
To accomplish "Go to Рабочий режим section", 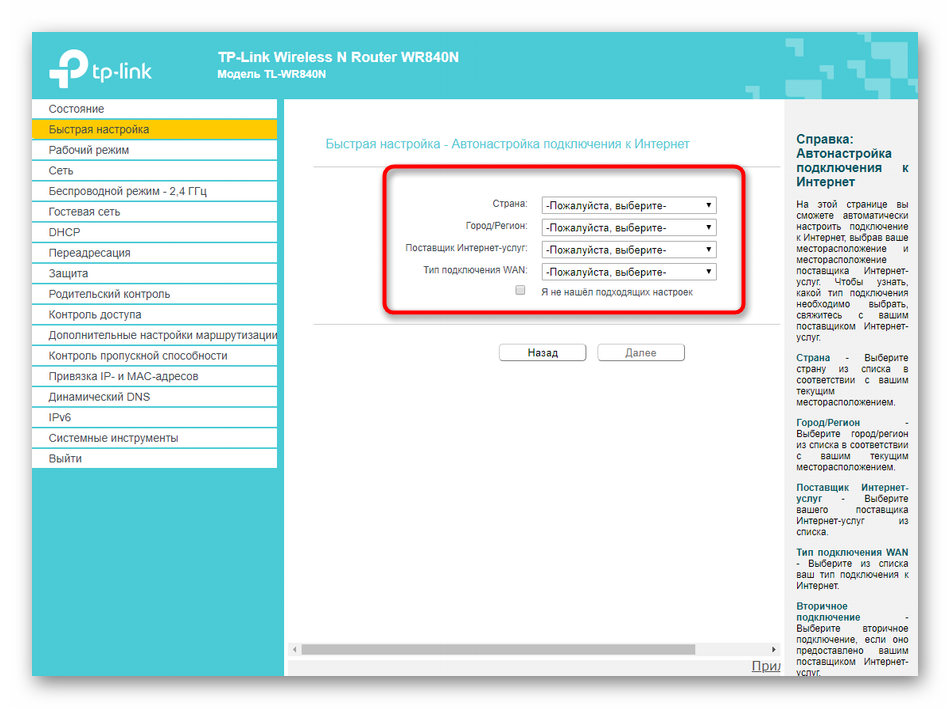I will (89, 150).
